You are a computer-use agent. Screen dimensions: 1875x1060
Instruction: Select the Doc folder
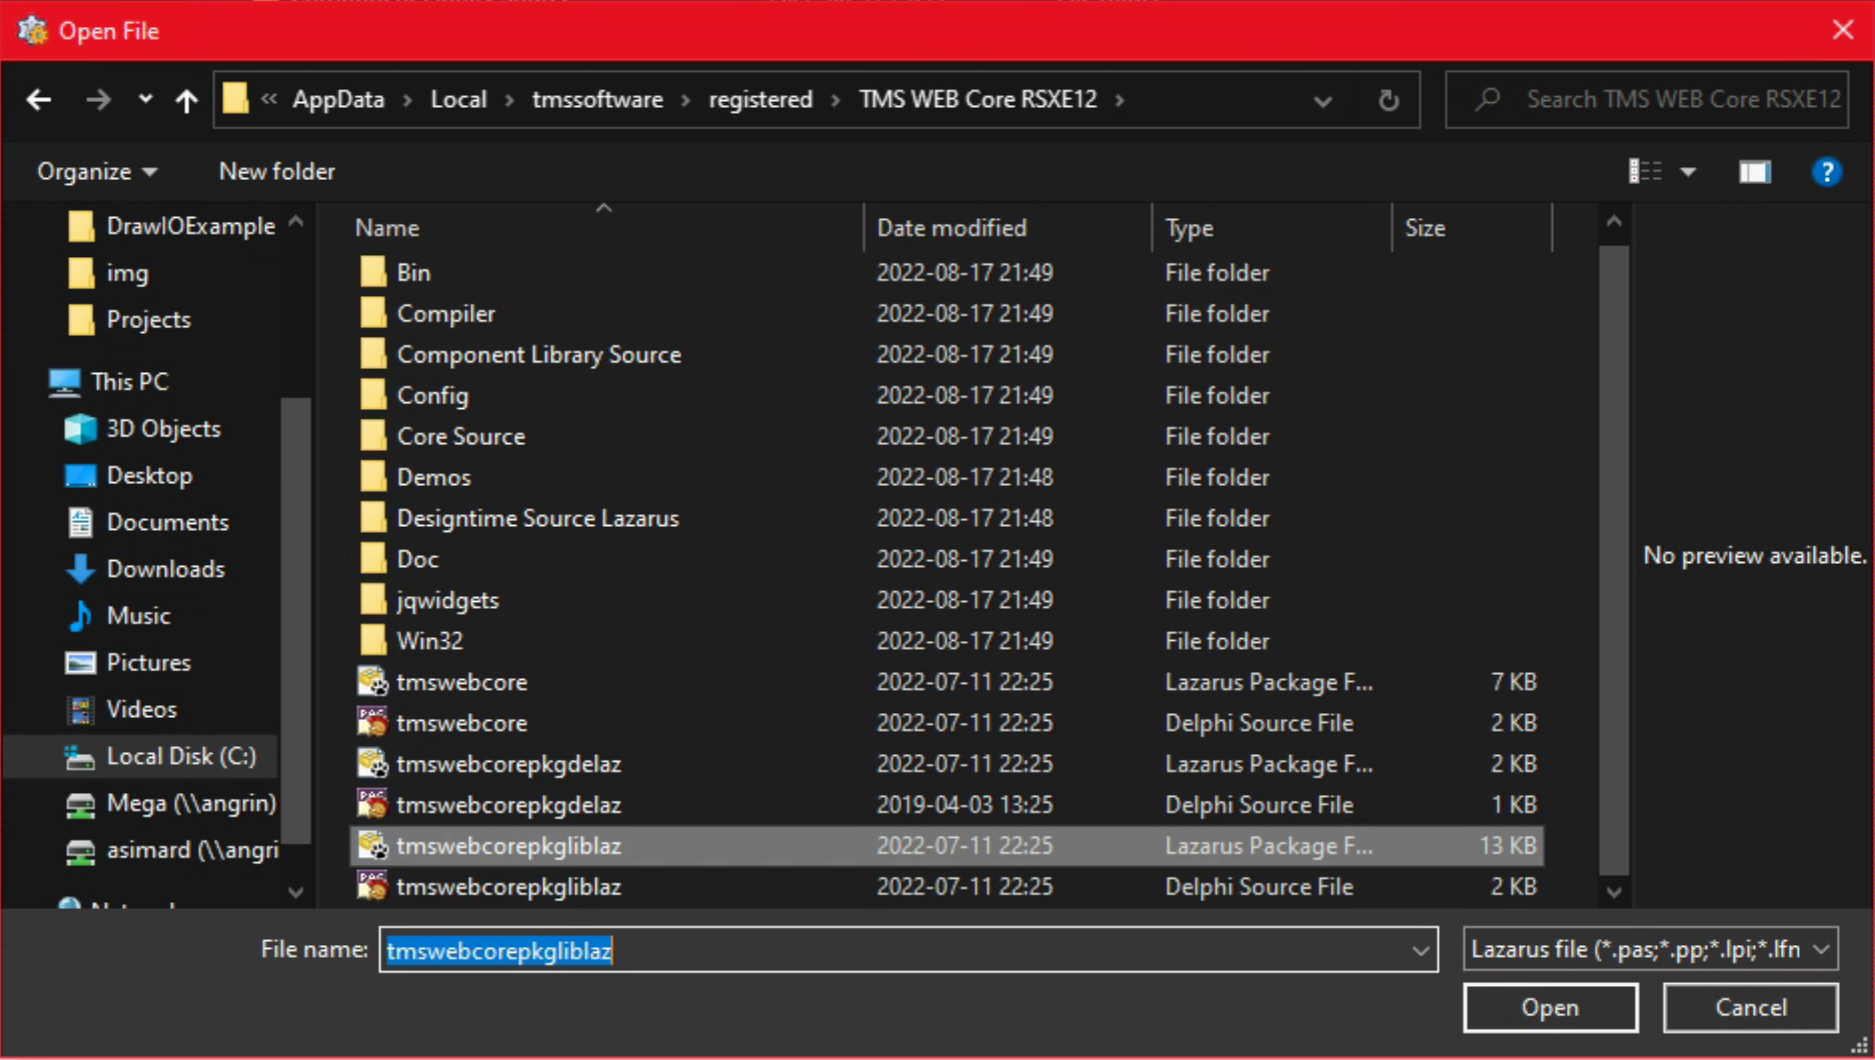tap(946, 559)
